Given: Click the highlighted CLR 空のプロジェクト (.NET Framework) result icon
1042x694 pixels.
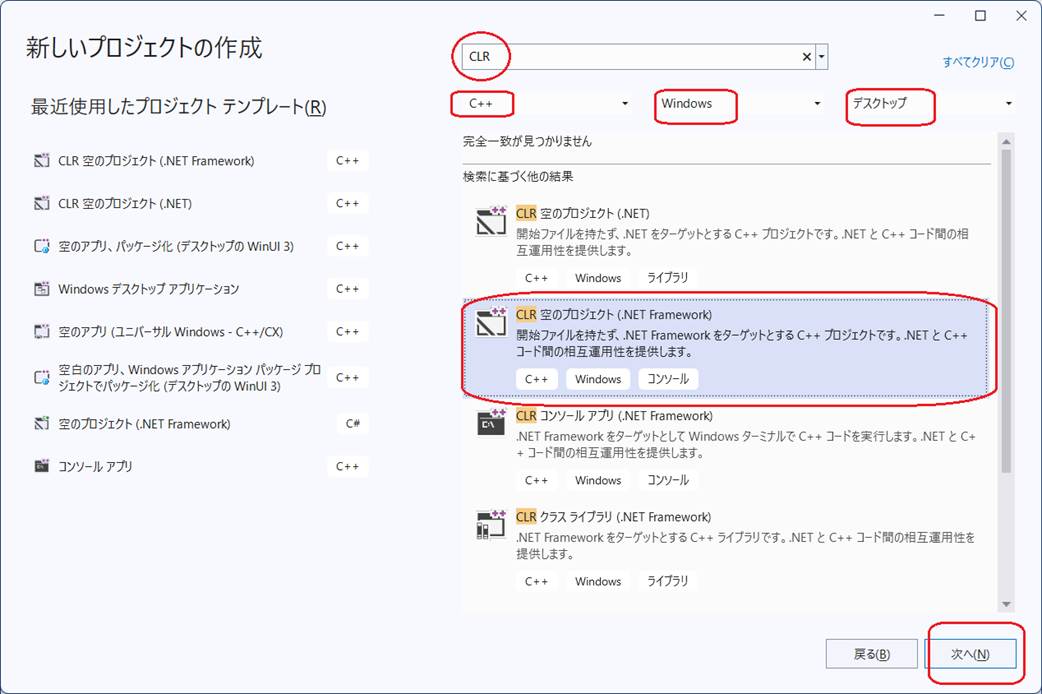Looking at the screenshot, I should pos(491,322).
